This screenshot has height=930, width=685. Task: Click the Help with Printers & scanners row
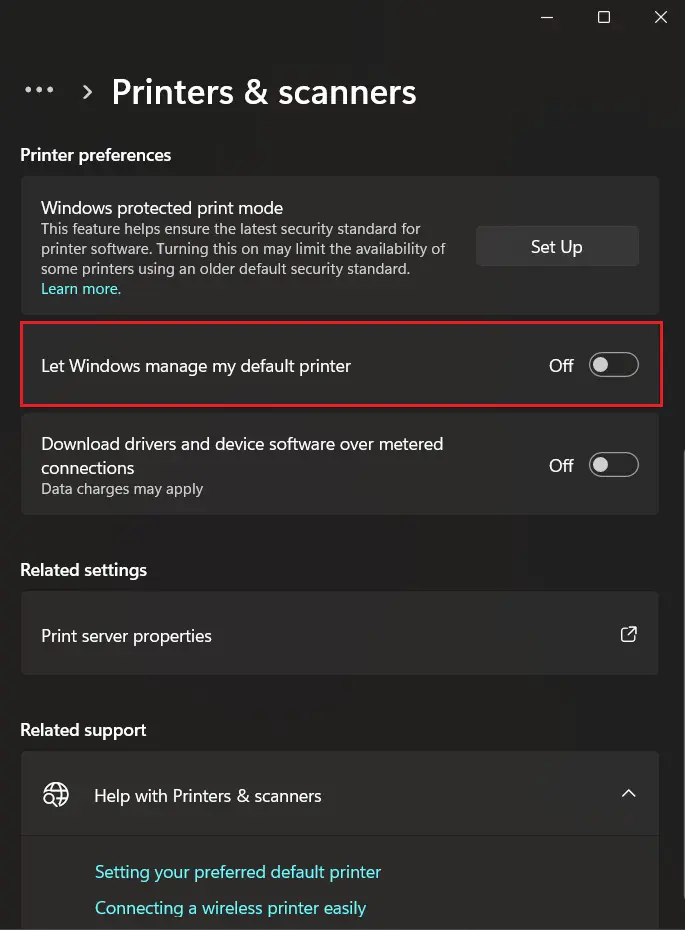tap(340, 794)
